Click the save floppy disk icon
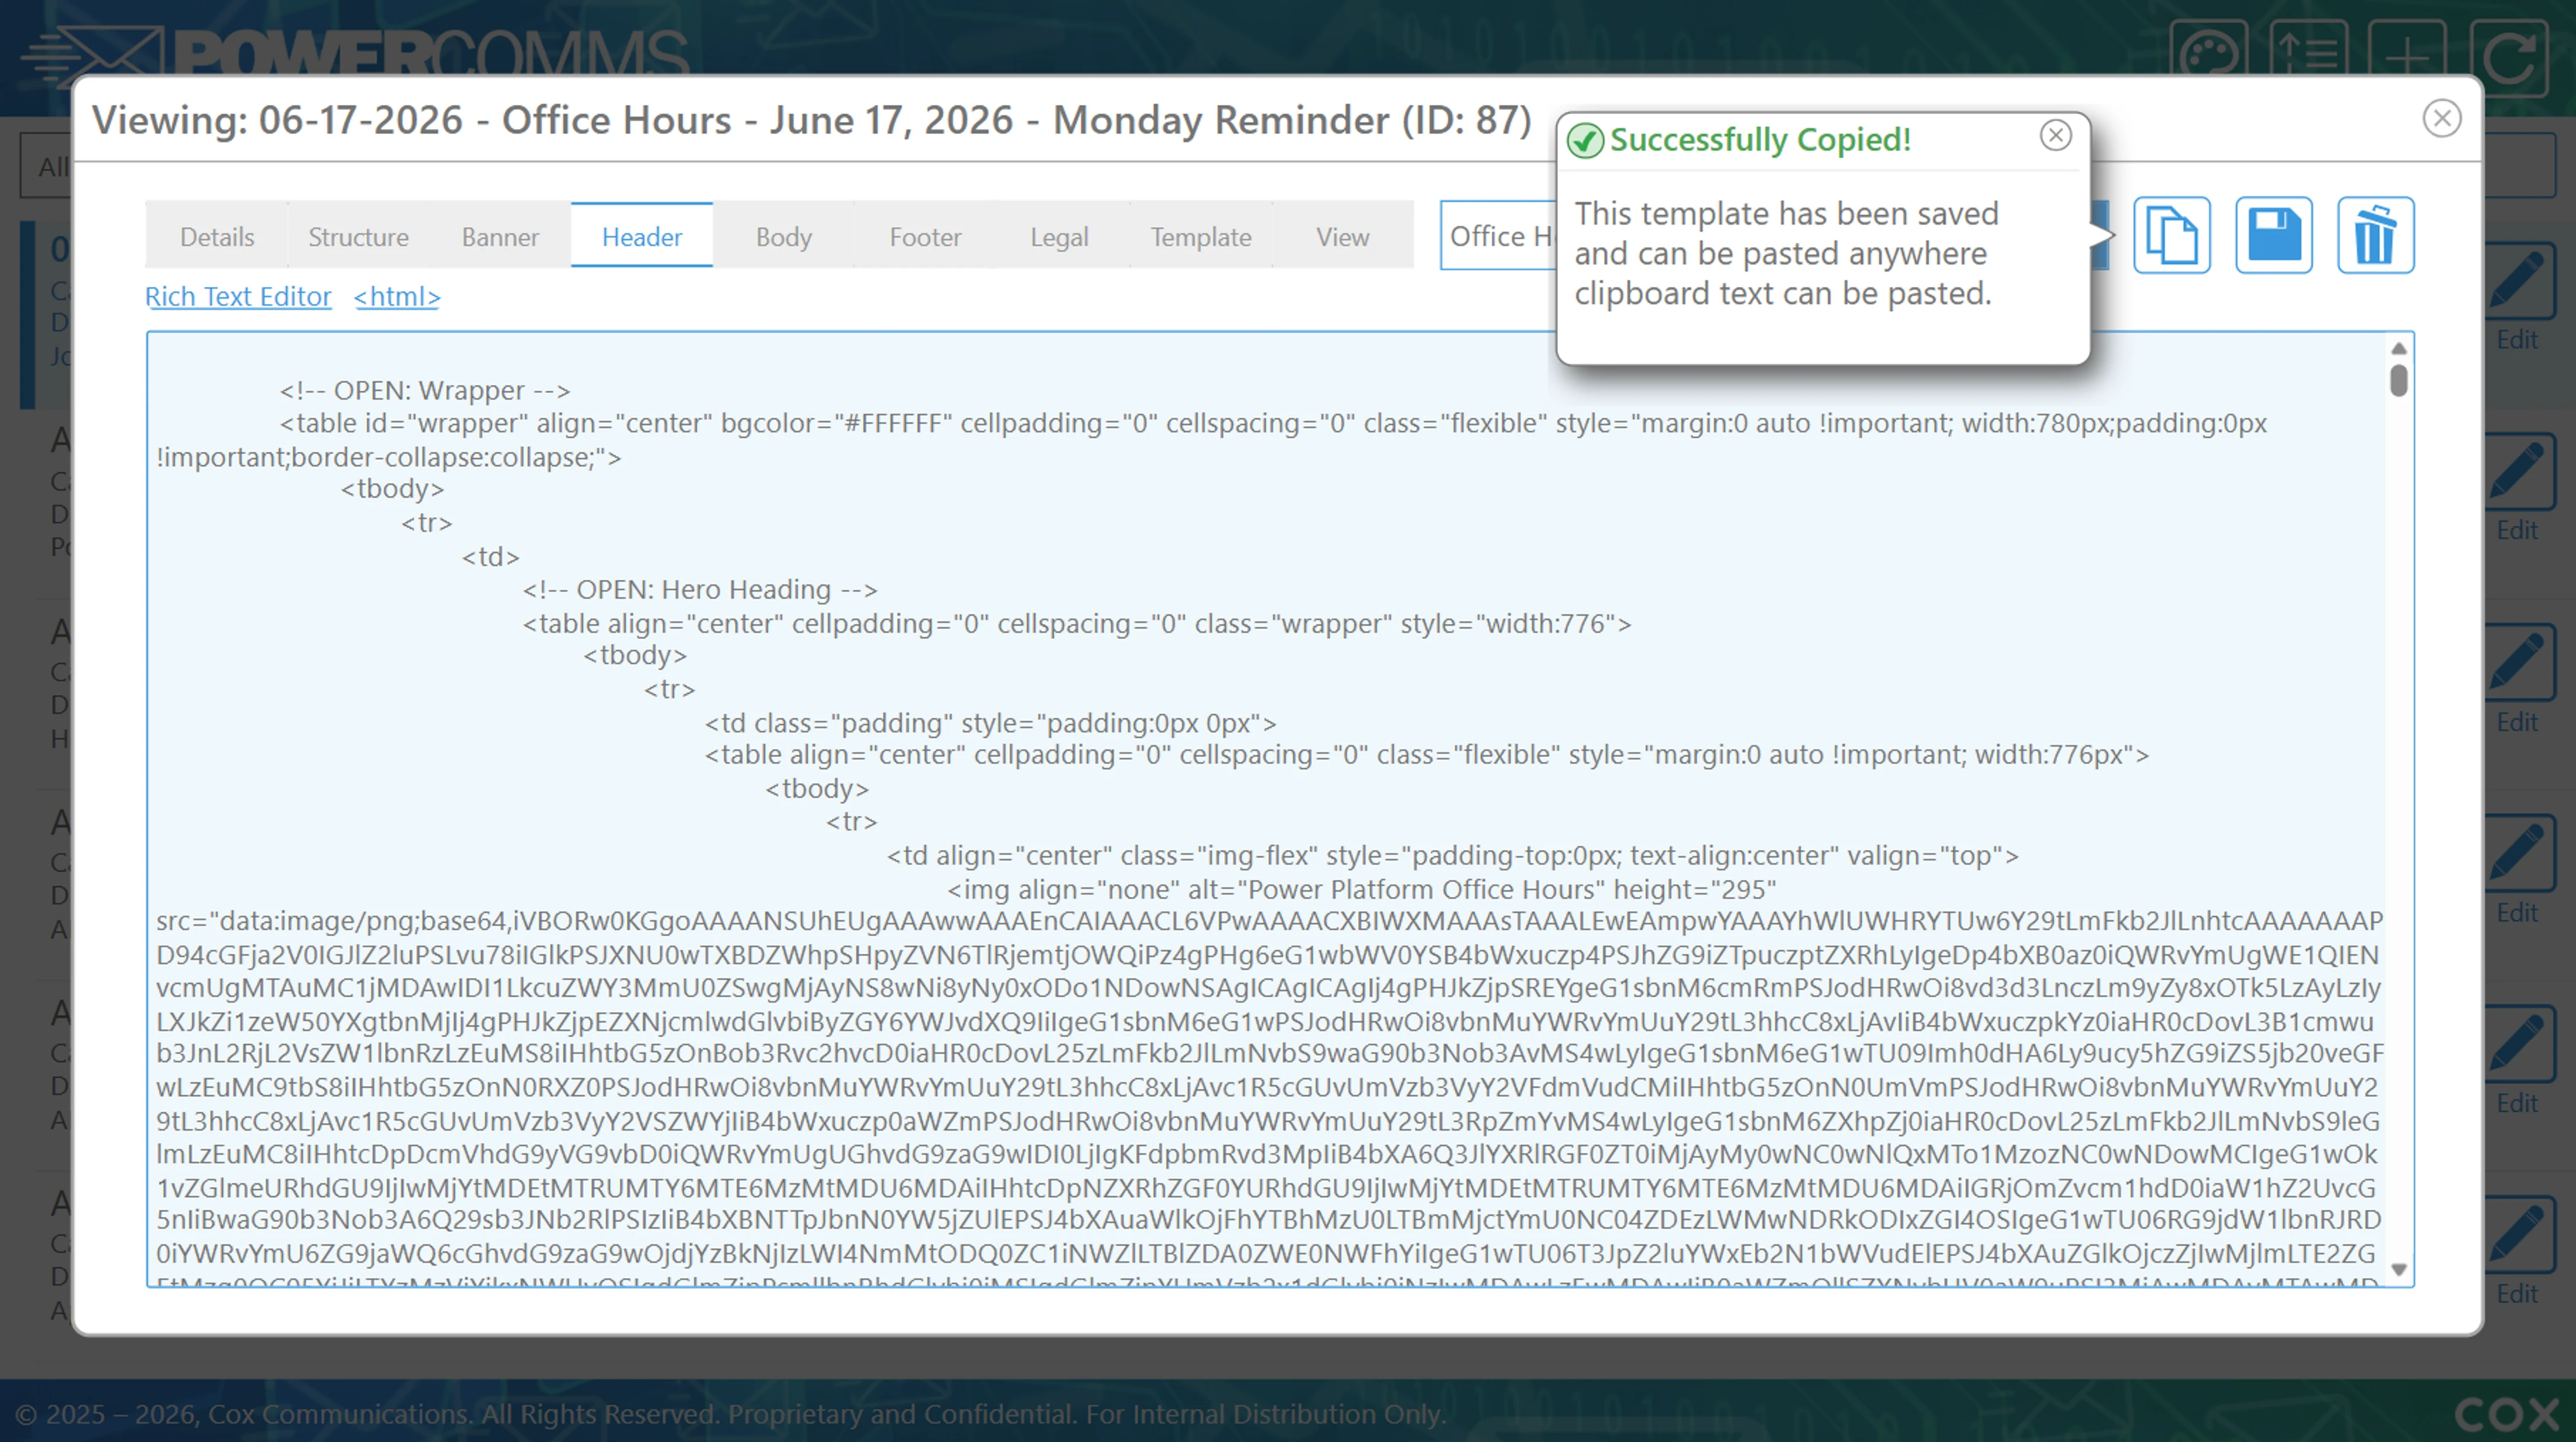This screenshot has height=1442, width=2576. [2273, 236]
